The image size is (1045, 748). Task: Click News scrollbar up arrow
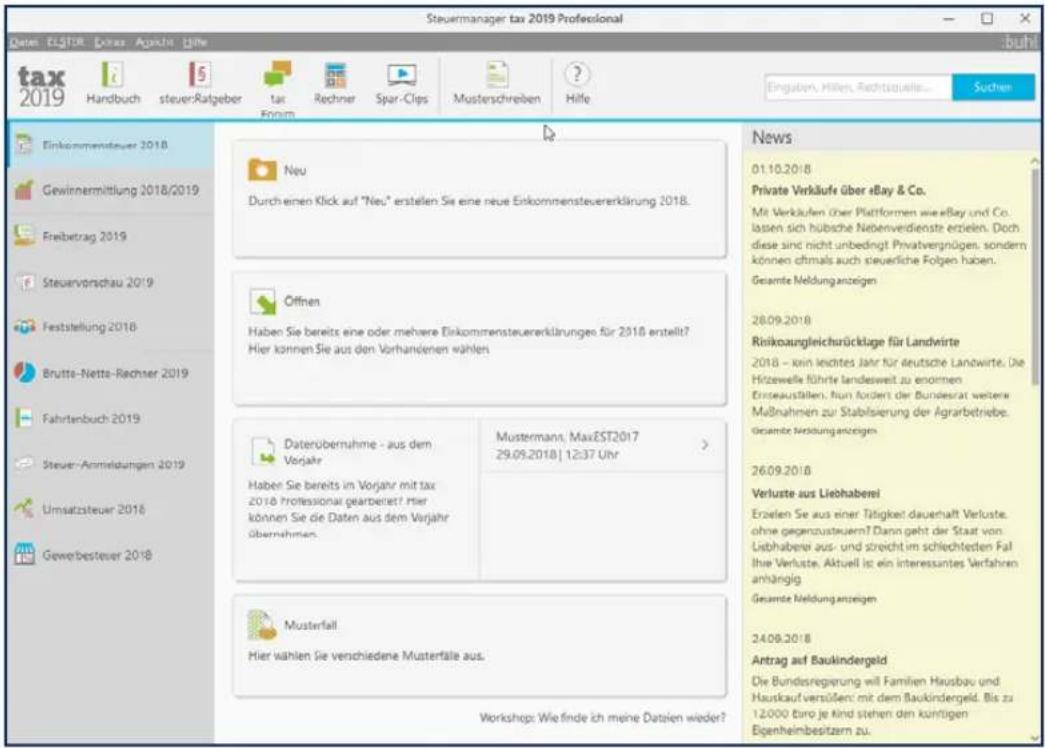1034,161
